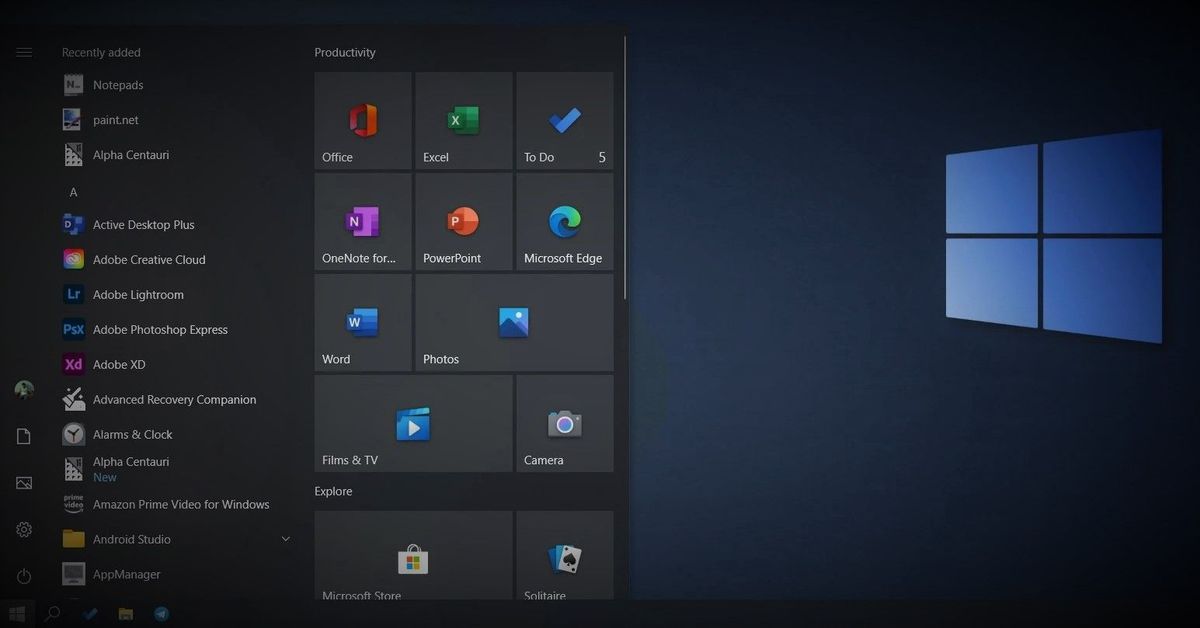Click the Productivity group title
The image size is (1200, 628).
tap(345, 53)
